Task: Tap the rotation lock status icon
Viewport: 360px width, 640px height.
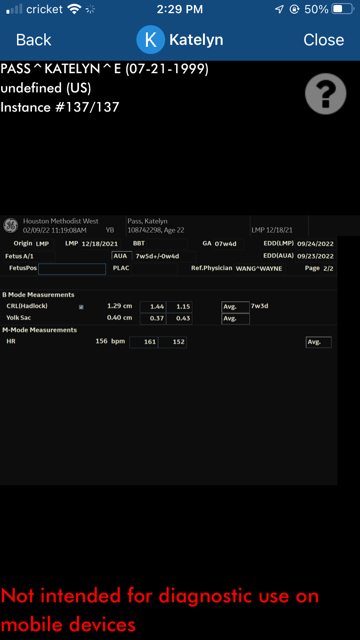Action: 294,9
